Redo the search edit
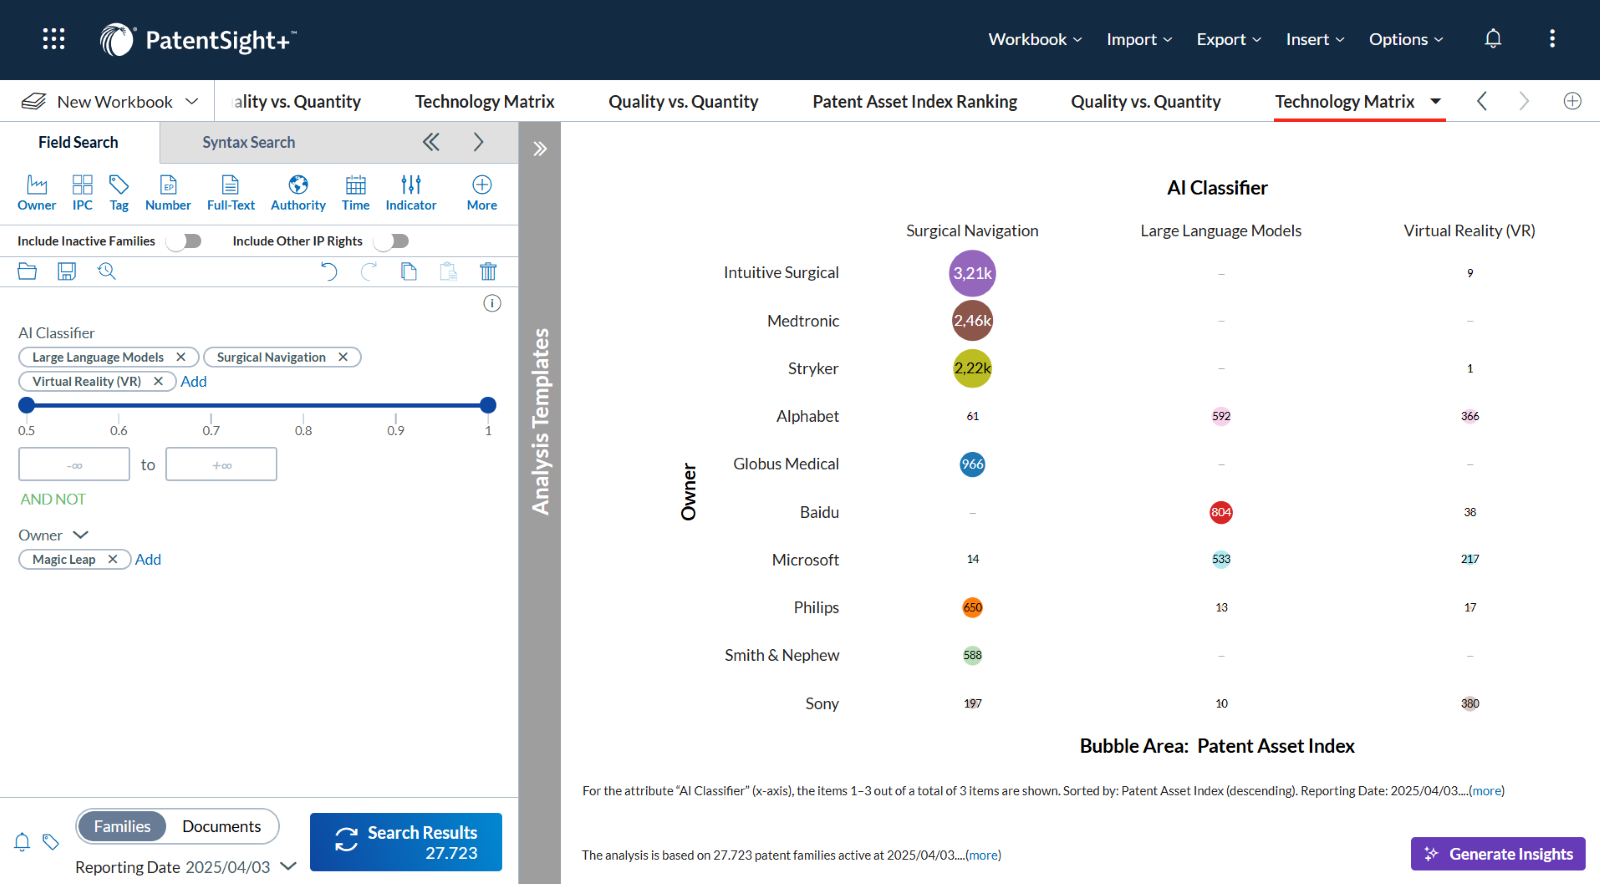1600x884 pixels. tap(369, 271)
